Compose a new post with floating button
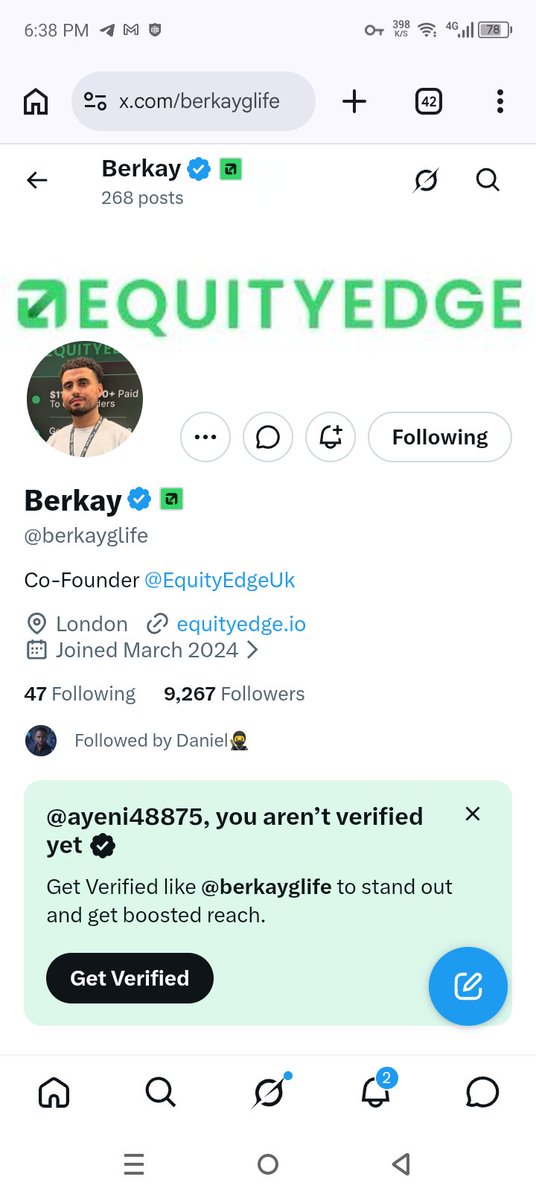 (468, 986)
